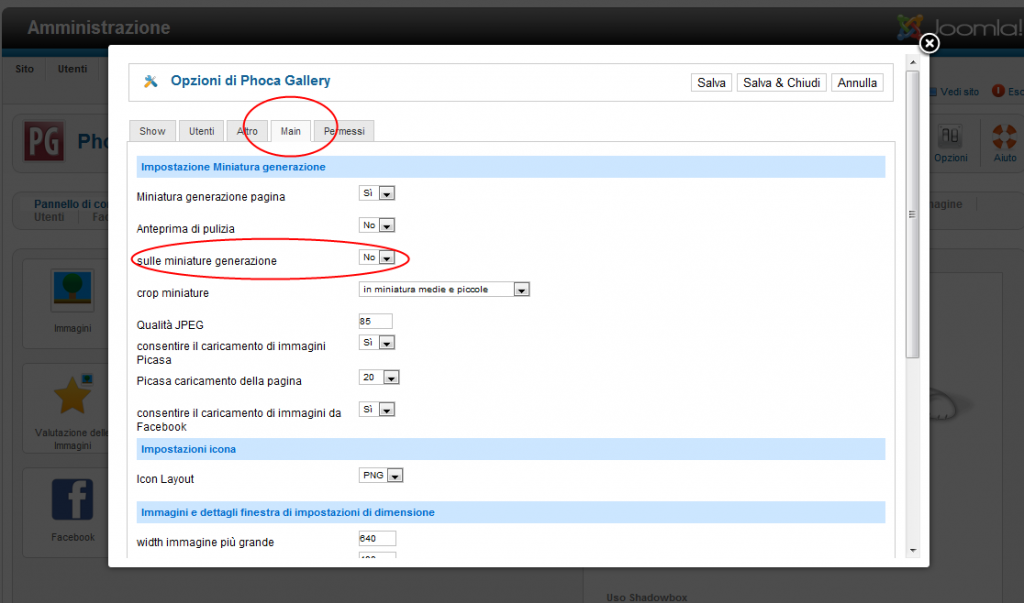The image size is (1024, 603).
Task: Click the Annulla button
Action: coord(857,83)
